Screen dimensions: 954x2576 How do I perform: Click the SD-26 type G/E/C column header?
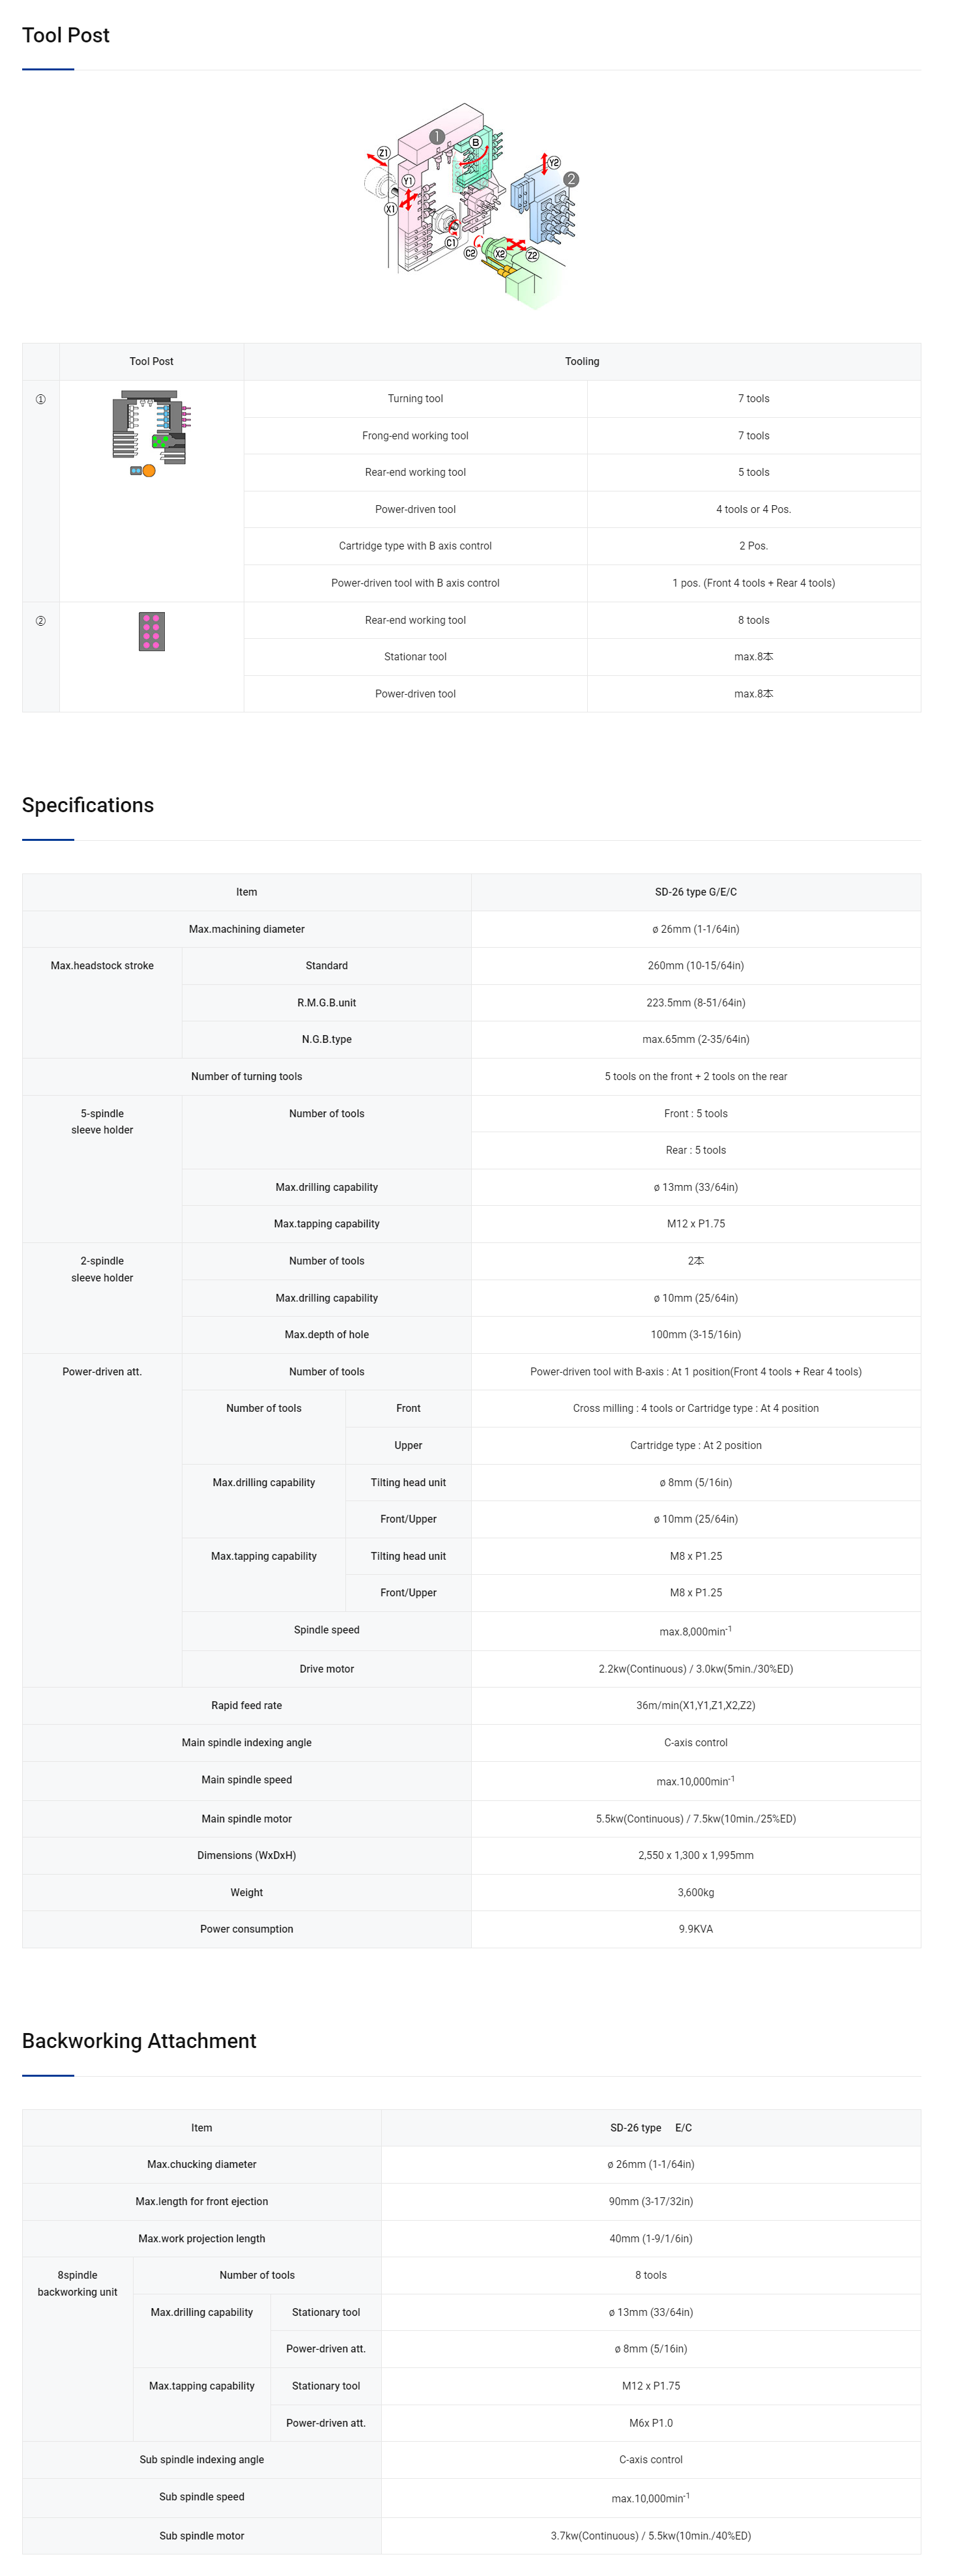pos(696,892)
